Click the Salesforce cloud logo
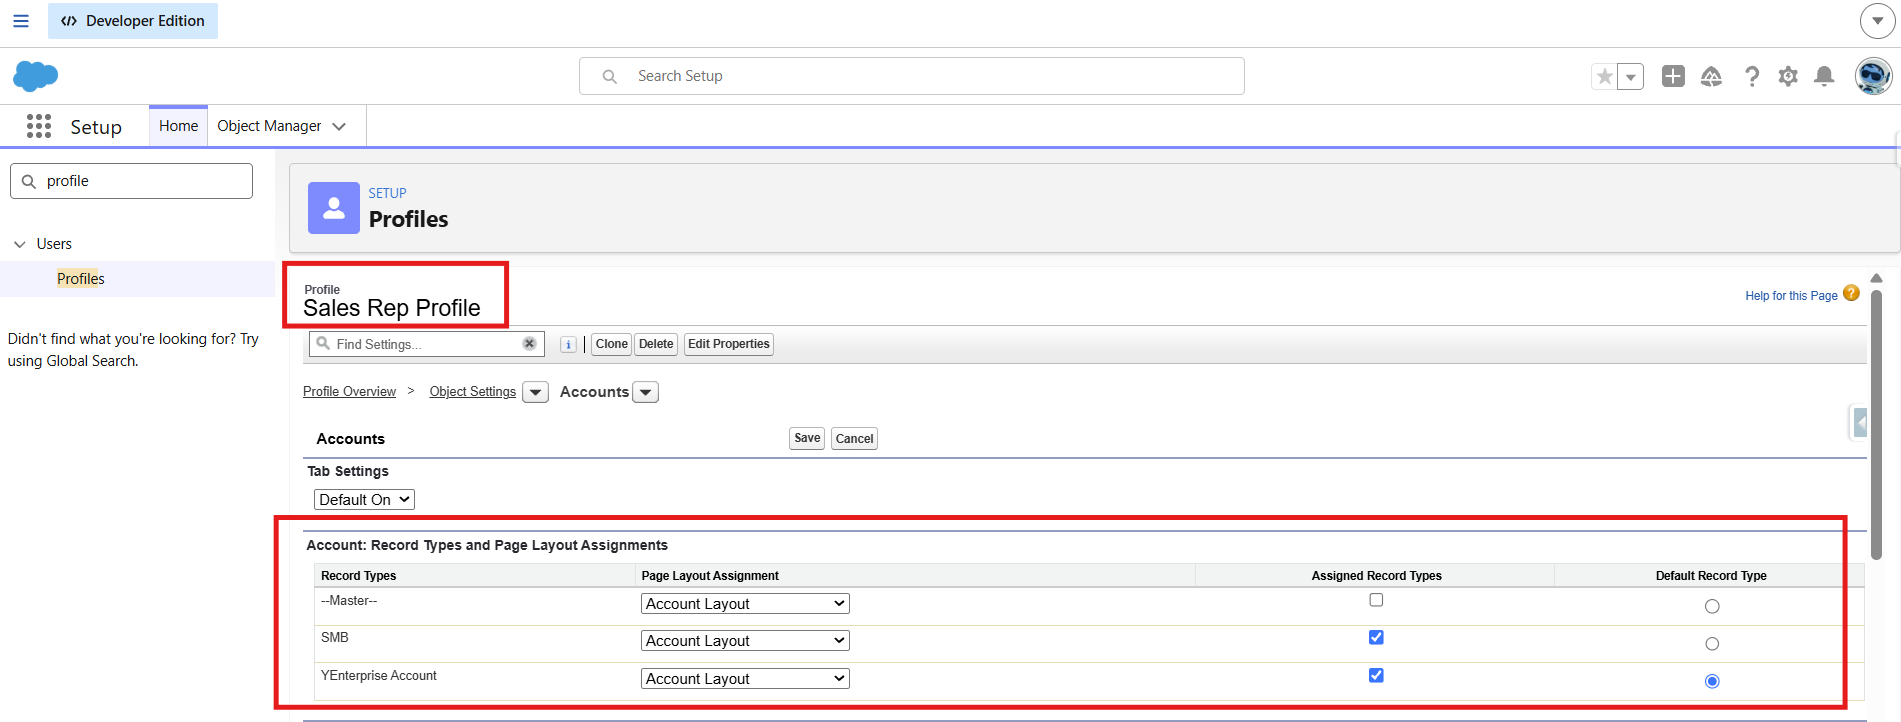The image size is (1901, 722). point(35,76)
